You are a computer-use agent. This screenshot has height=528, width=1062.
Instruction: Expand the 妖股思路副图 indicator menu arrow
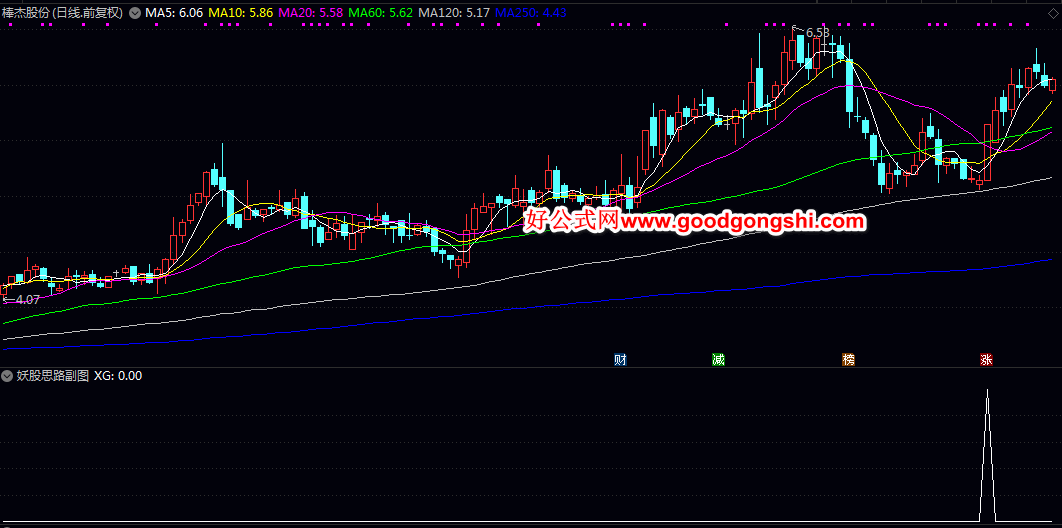pos(8,376)
